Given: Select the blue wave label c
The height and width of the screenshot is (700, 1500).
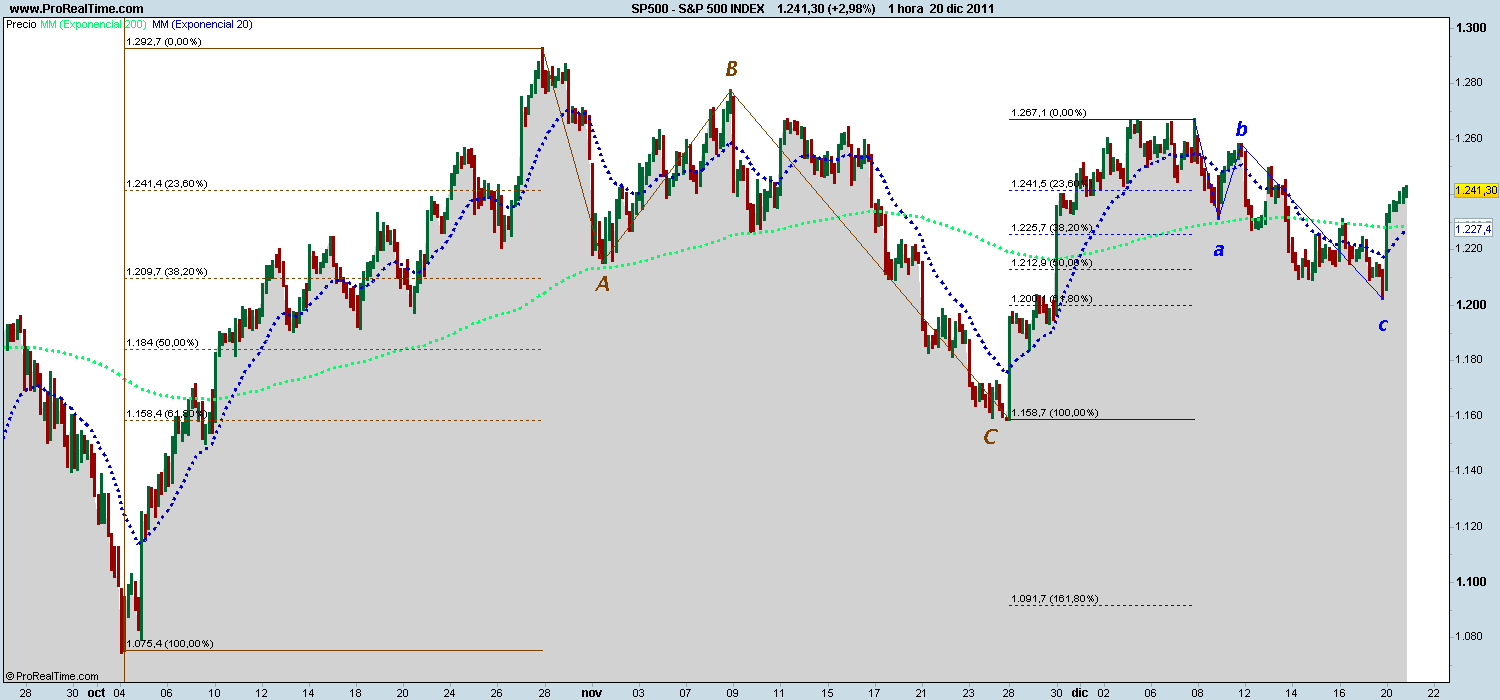Looking at the screenshot, I should pyautogui.click(x=1383, y=324).
